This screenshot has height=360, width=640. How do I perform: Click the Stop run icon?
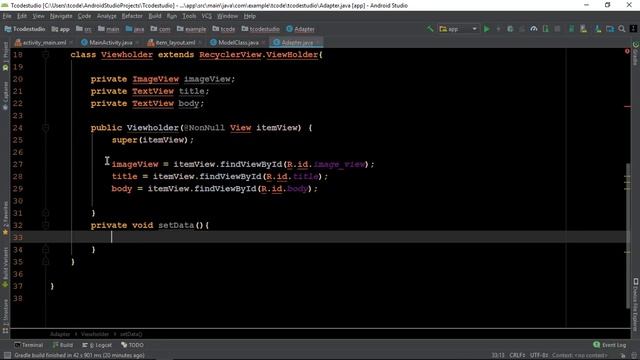click(557, 29)
